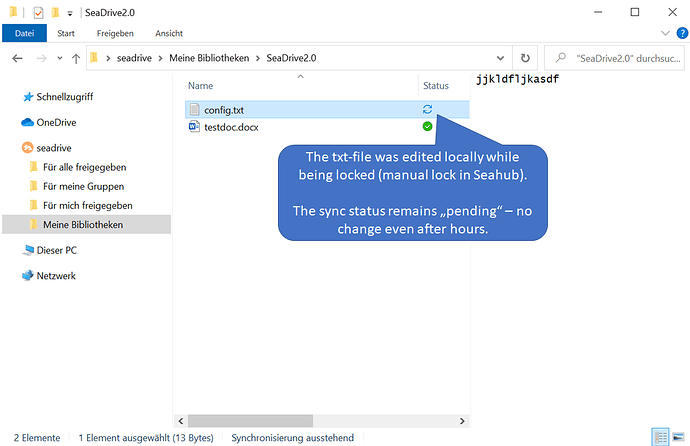Select Meine Bibliotheken in the sidebar
The height and width of the screenshot is (446, 690).
[x=86, y=224]
